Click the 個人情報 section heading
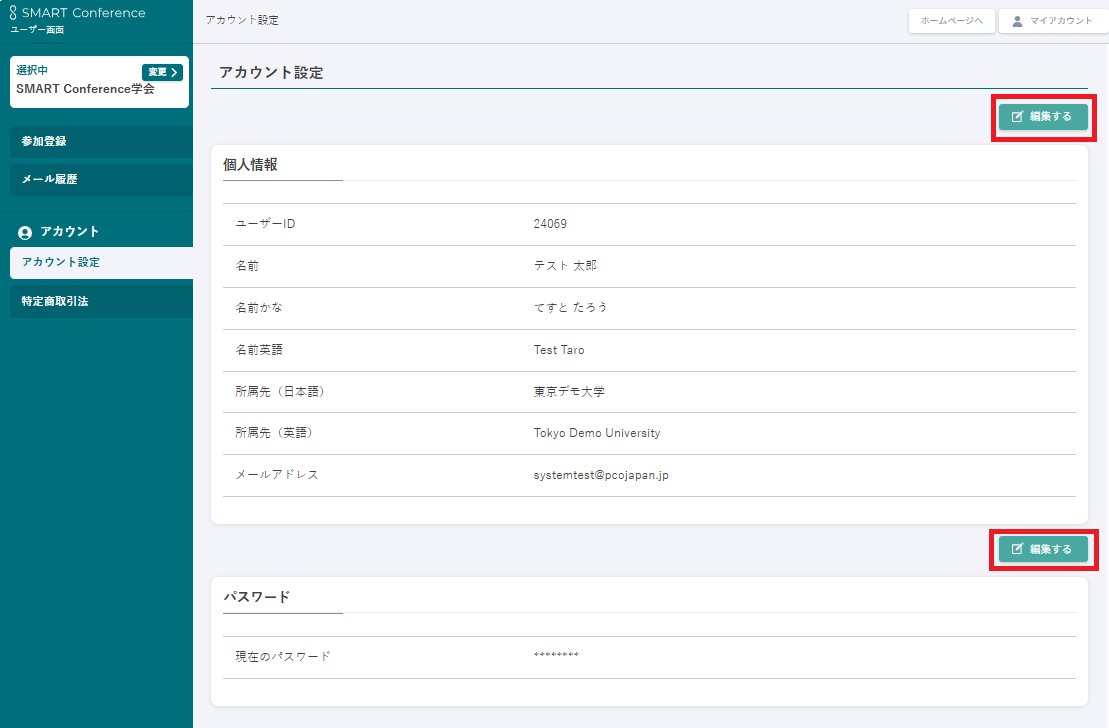This screenshot has height=728, width=1109. (250, 165)
